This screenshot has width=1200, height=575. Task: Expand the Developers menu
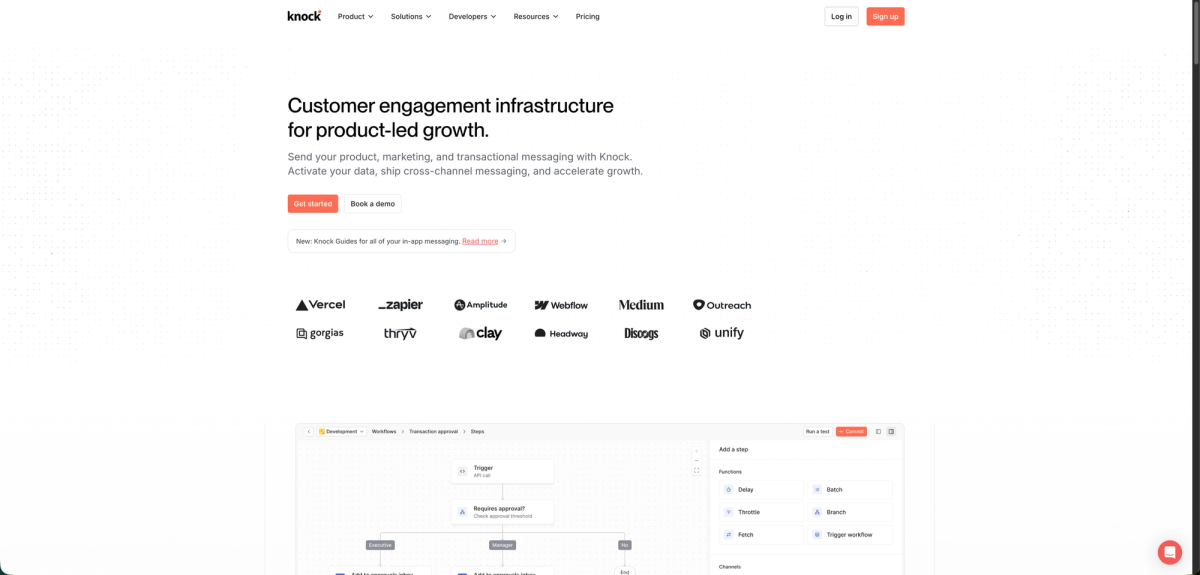(472, 16)
